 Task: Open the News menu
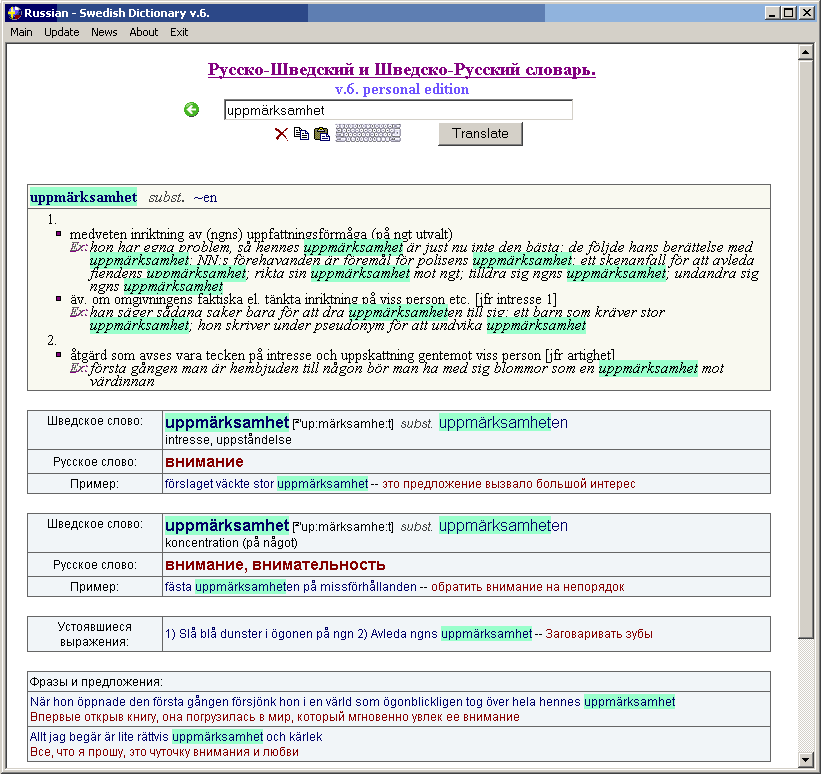click(104, 32)
